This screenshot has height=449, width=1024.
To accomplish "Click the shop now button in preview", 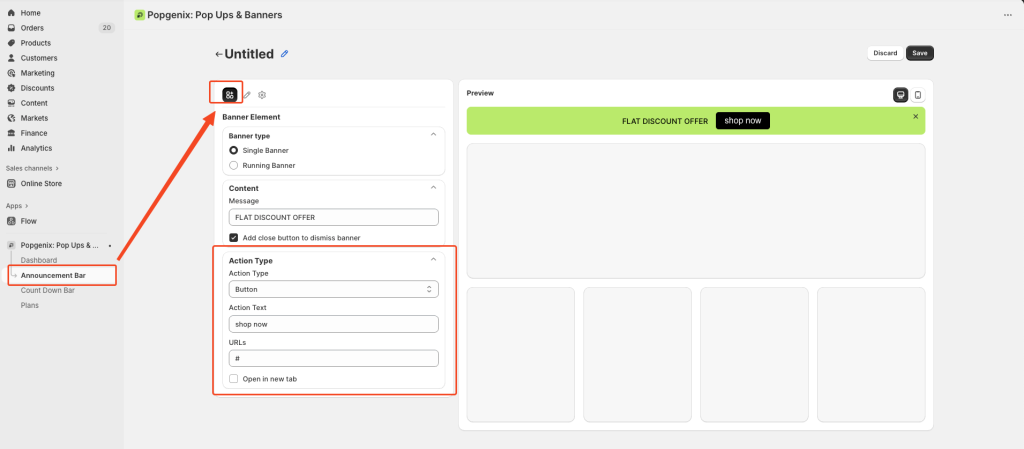I will 743,121.
